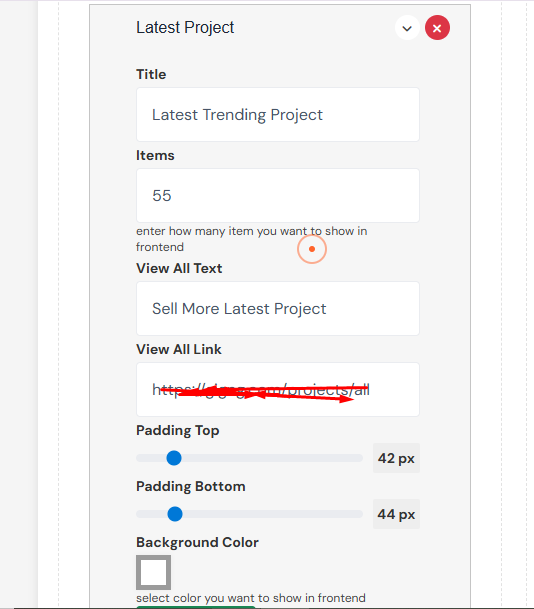This screenshot has height=609, width=534.
Task: Select the View All Text input box
Action: [x=278, y=308]
